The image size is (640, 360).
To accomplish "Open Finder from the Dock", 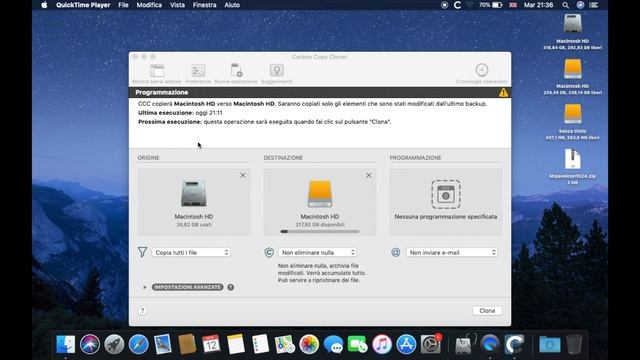I will [x=65, y=344].
